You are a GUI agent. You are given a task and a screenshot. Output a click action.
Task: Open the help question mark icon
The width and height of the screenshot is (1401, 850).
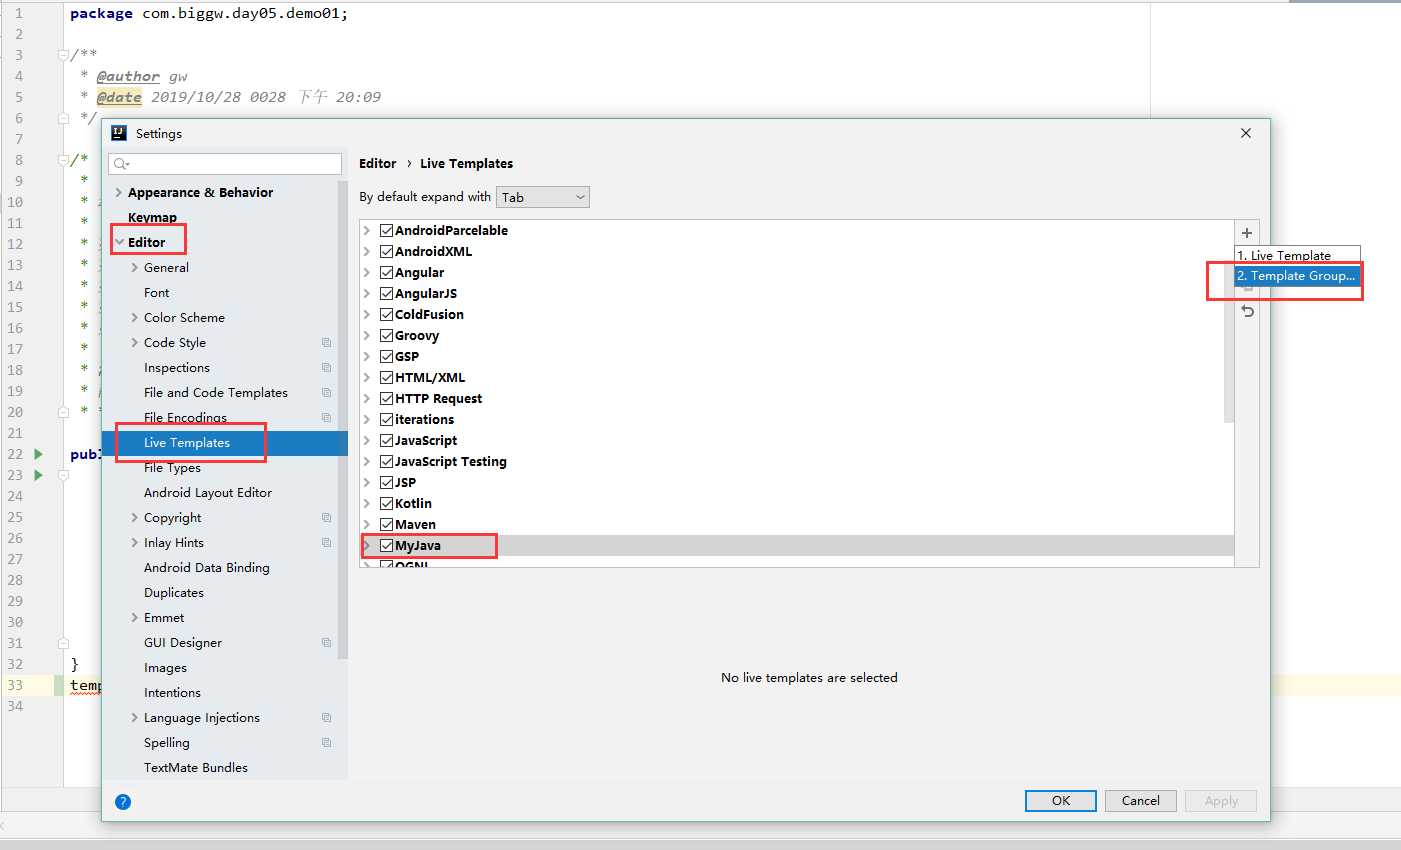coord(123,801)
